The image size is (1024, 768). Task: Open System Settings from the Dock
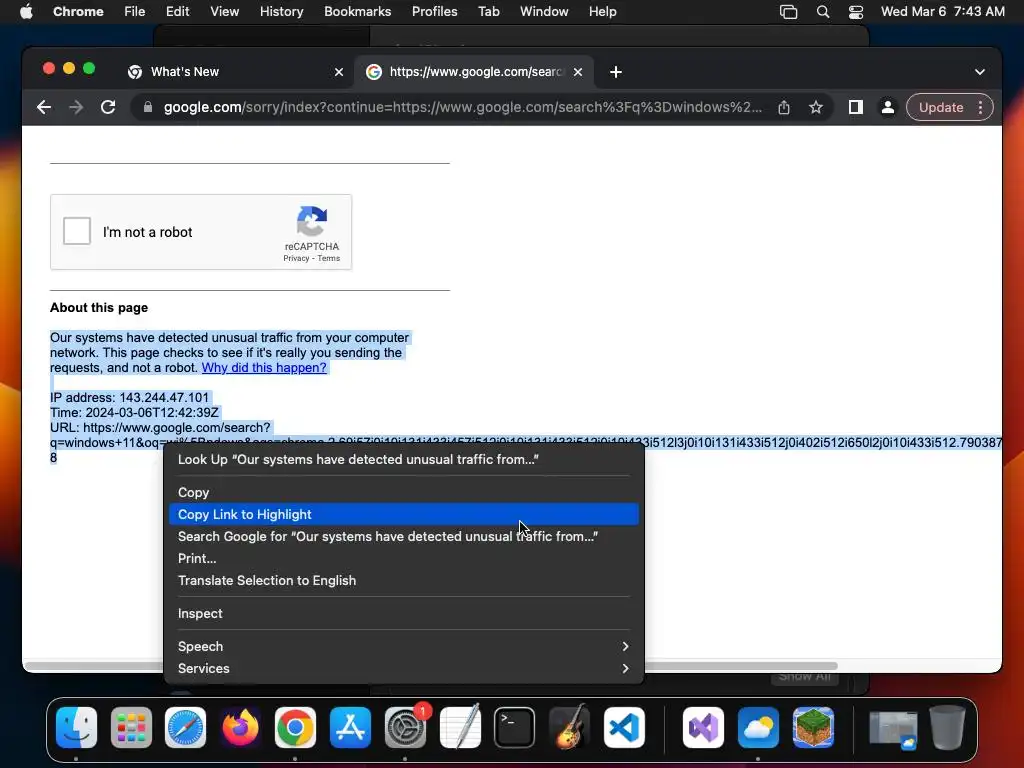coord(405,727)
